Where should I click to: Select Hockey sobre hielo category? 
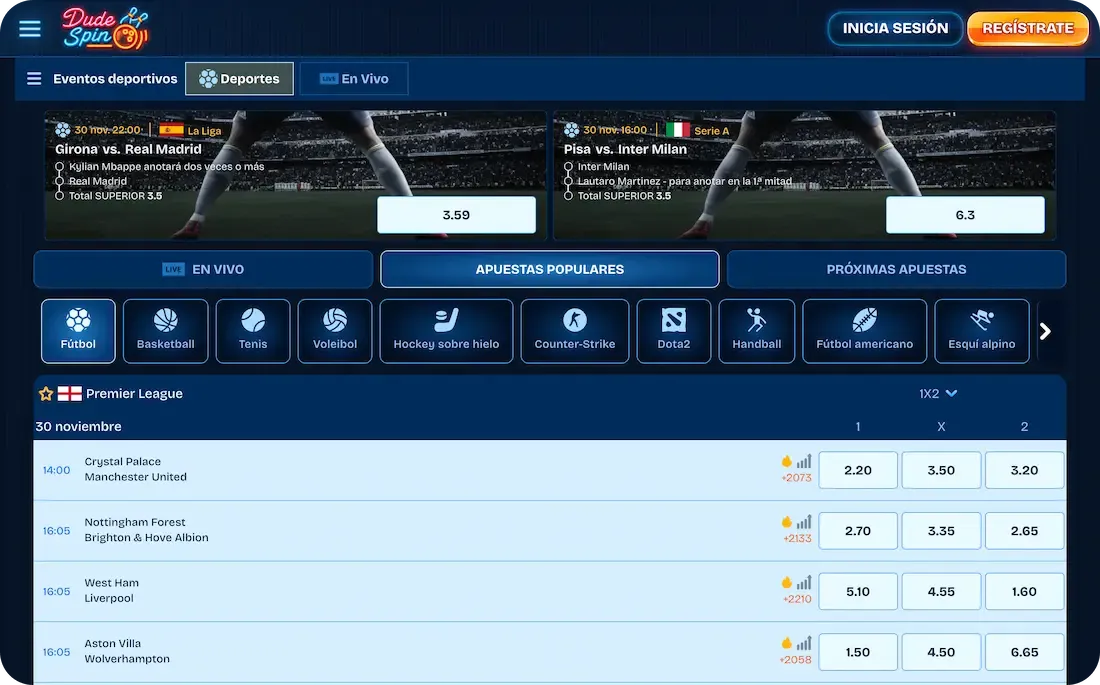[x=446, y=331]
